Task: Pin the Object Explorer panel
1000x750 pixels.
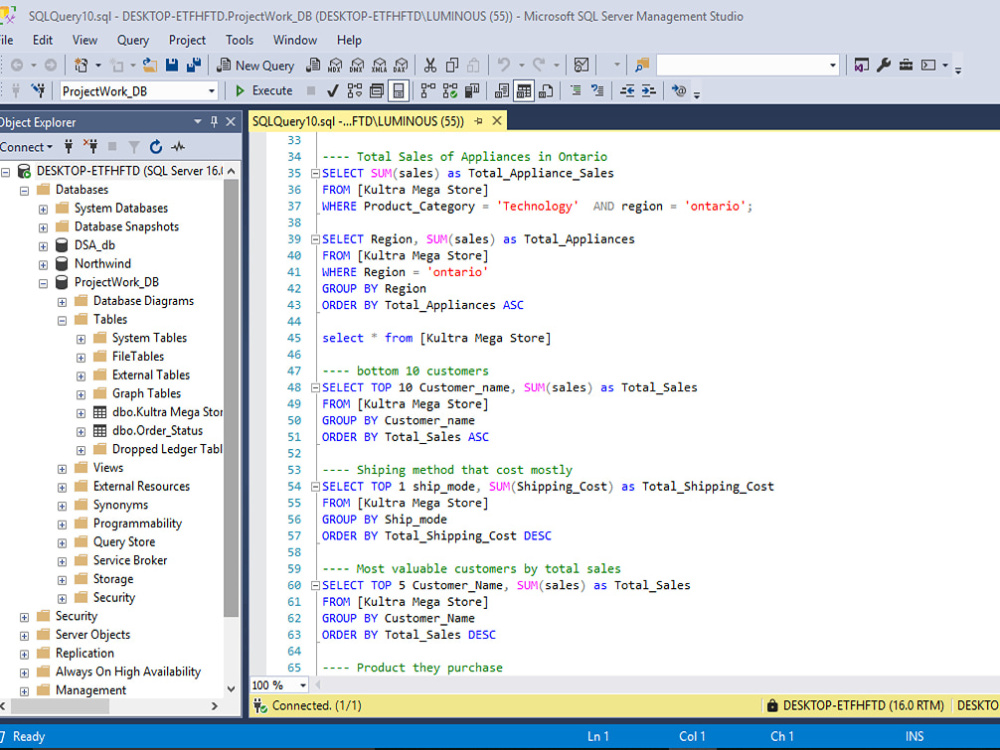Action: point(214,121)
